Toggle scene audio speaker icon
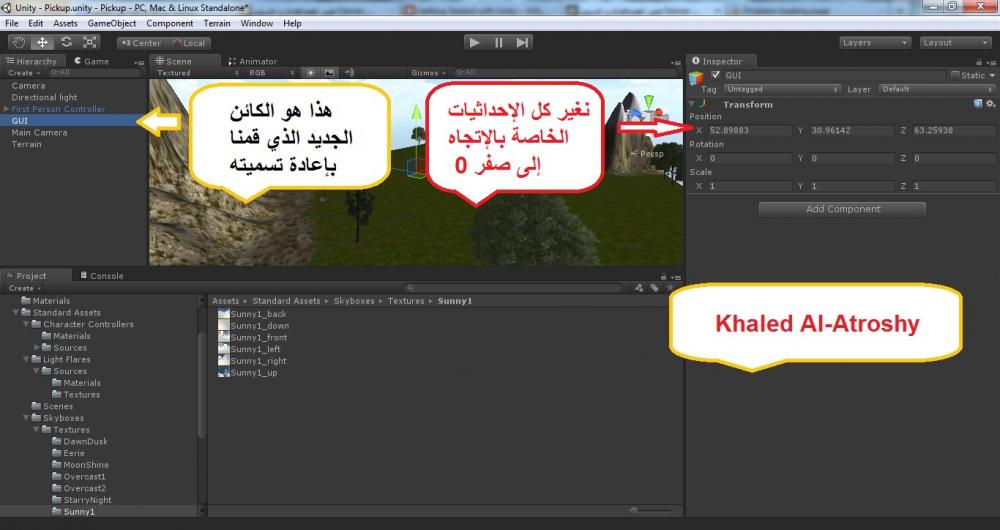Viewport: 1000px width, 530px height. 349,73
